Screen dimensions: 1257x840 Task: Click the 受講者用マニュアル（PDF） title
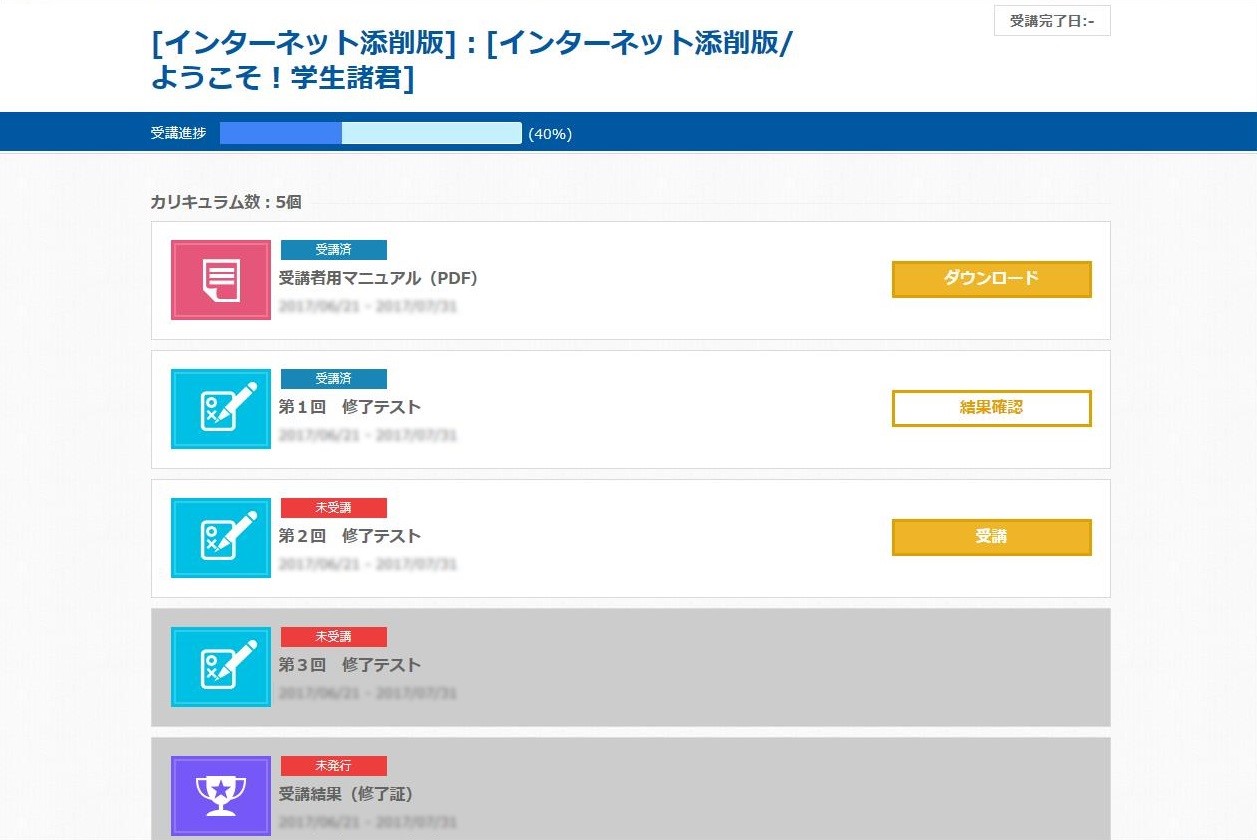tap(378, 278)
